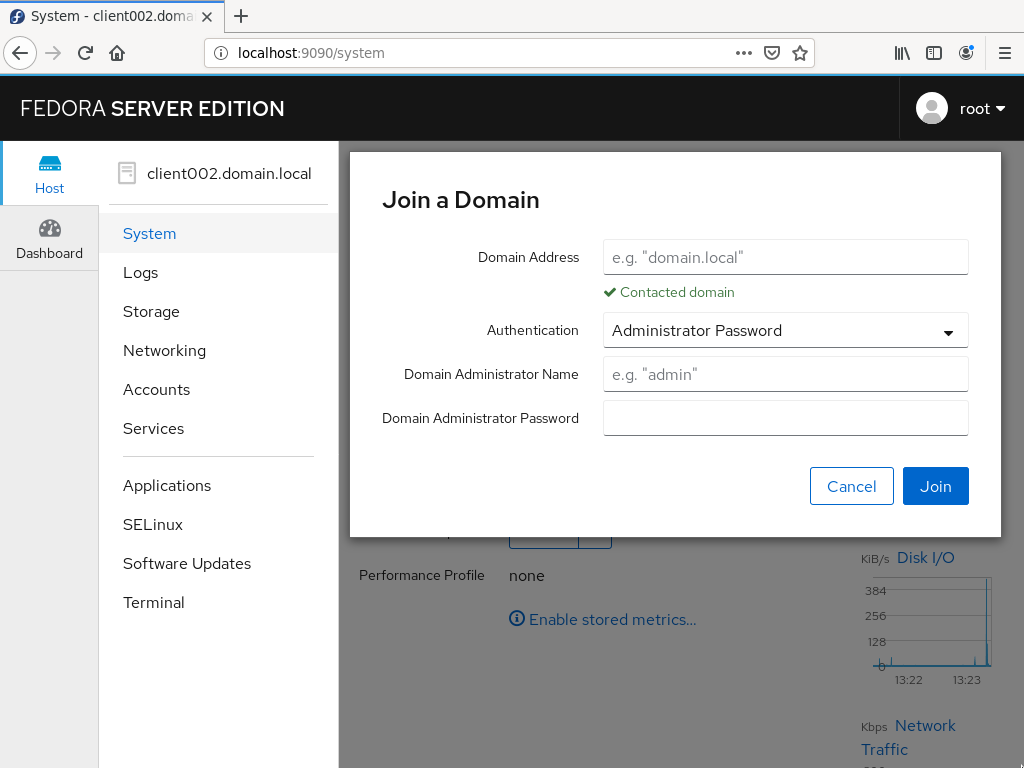Click Enable stored metrics link

(x=603, y=619)
